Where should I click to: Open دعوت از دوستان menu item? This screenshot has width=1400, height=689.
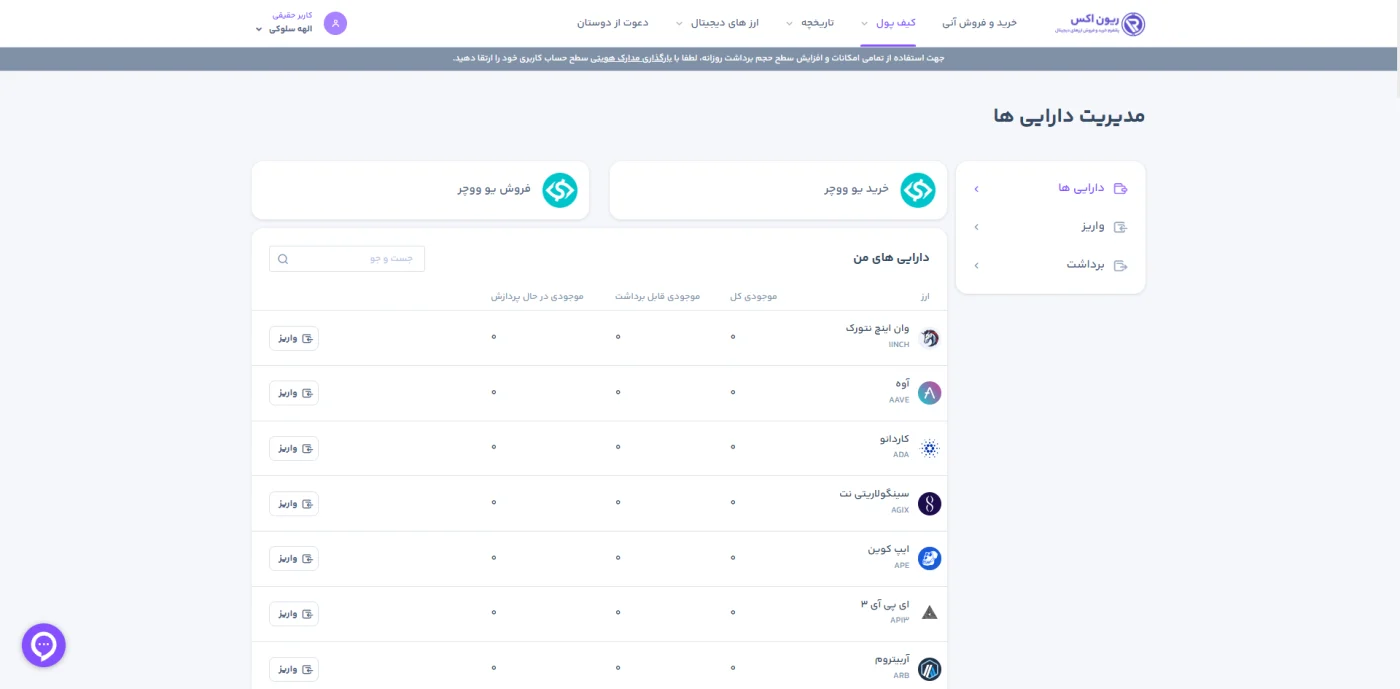coord(612,22)
